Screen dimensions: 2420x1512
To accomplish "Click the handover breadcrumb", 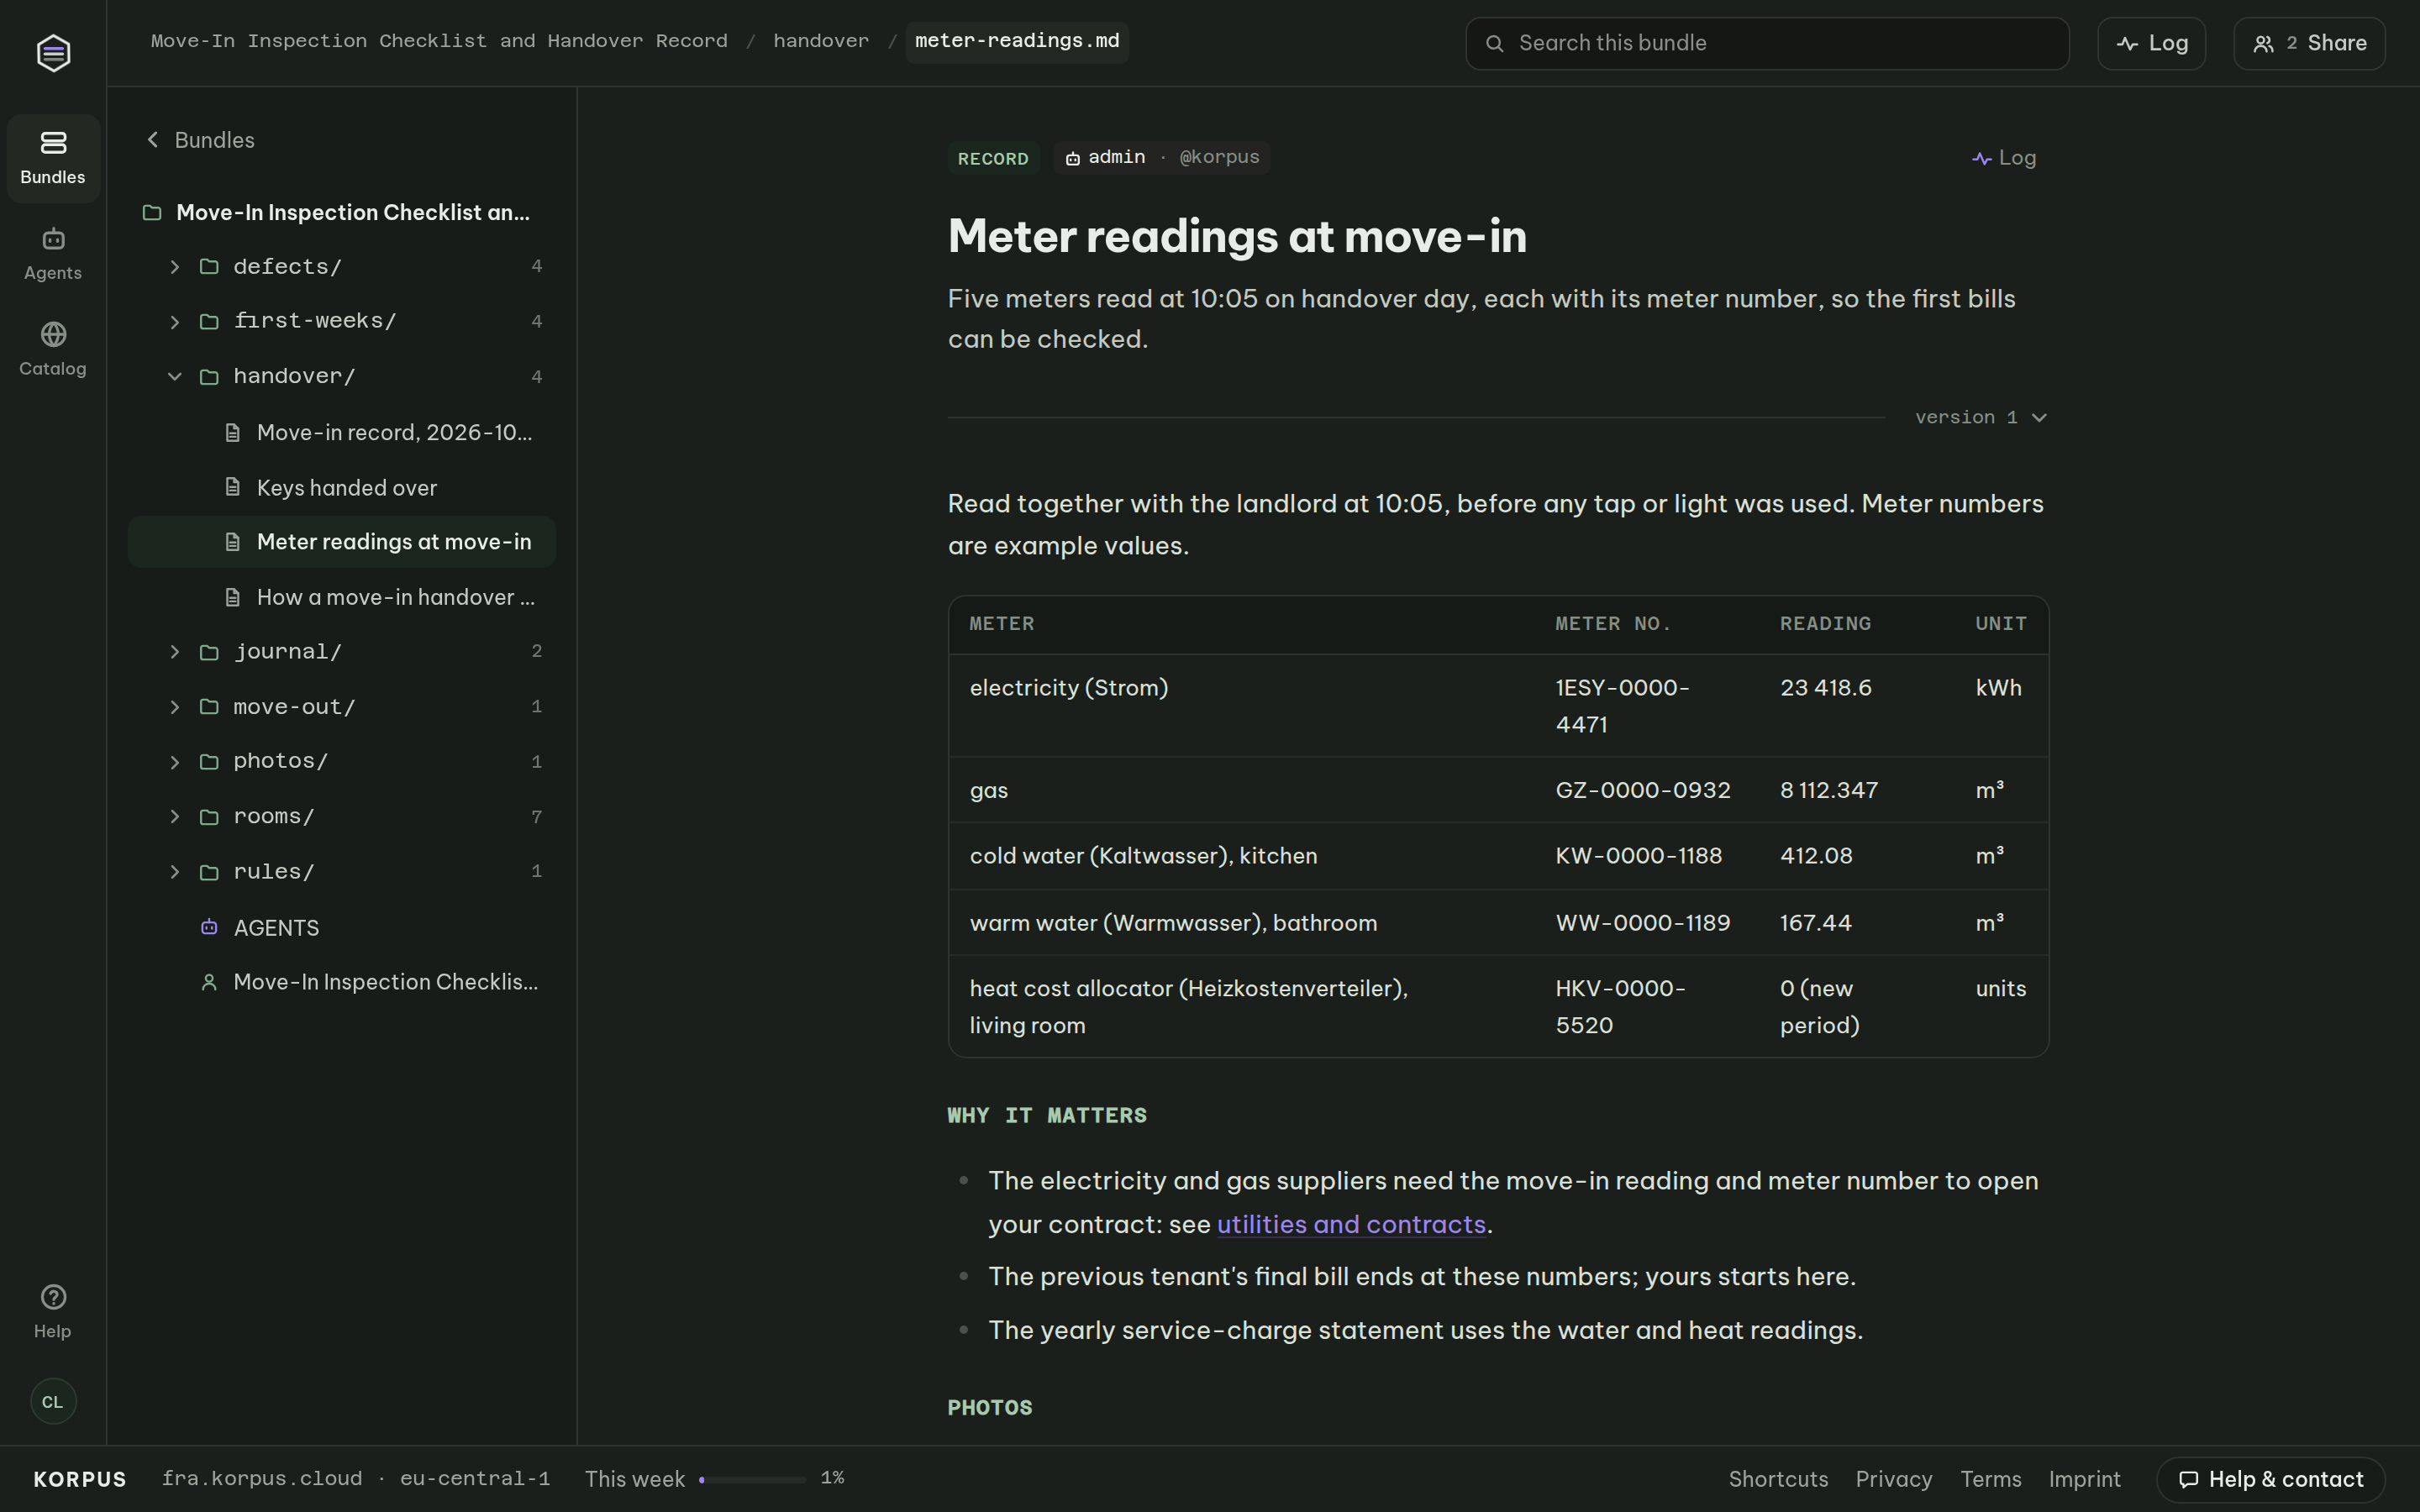I will pyautogui.click(x=821, y=41).
